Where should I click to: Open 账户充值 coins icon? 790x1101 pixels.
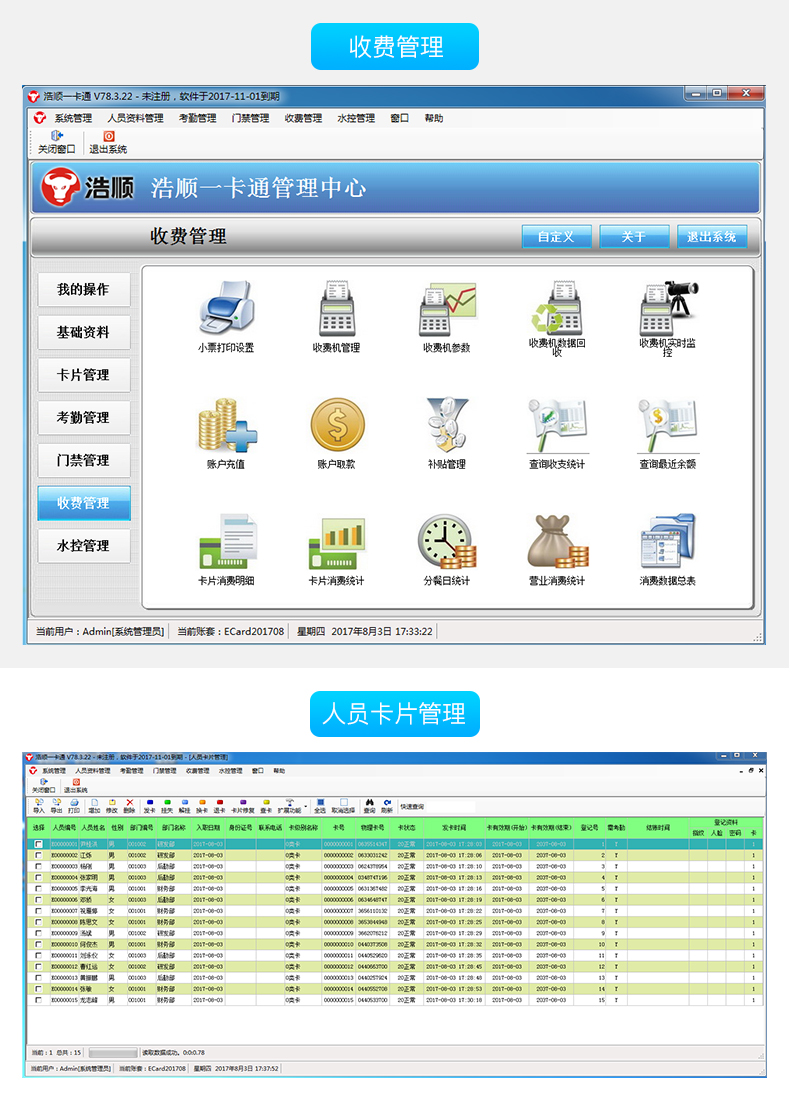[226, 425]
